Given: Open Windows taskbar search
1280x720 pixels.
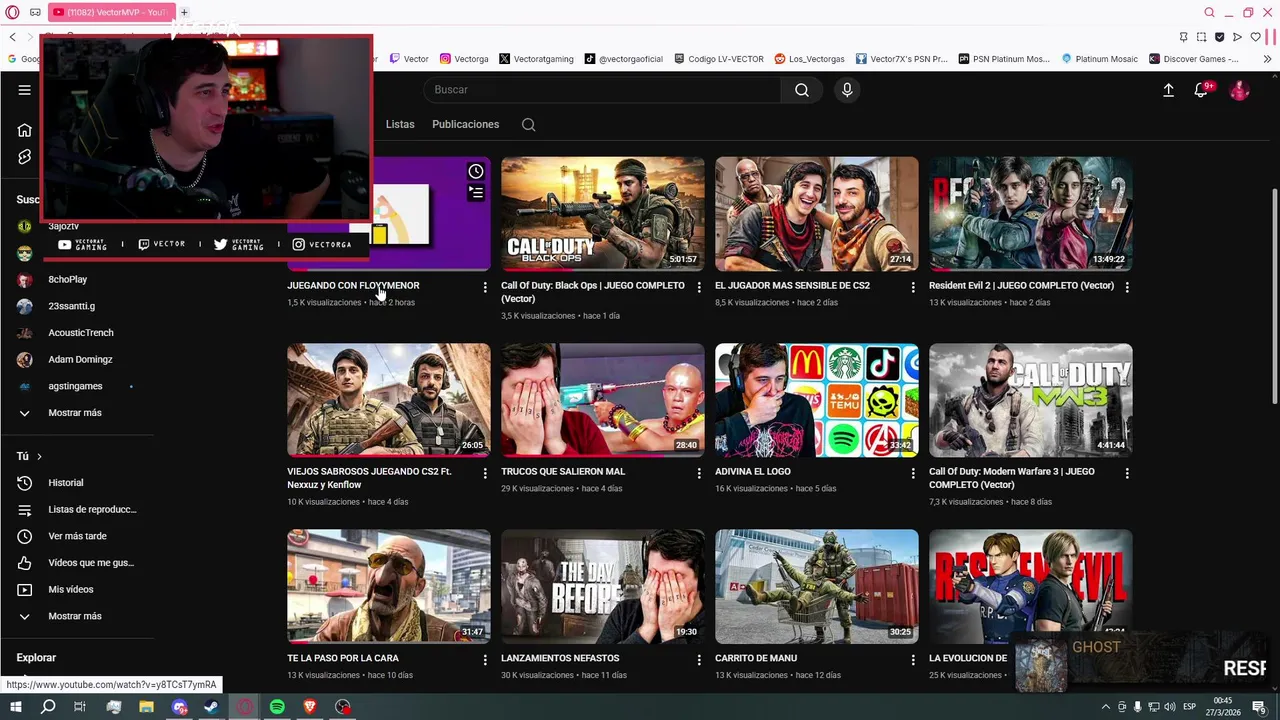Looking at the screenshot, I should tap(48, 707).
